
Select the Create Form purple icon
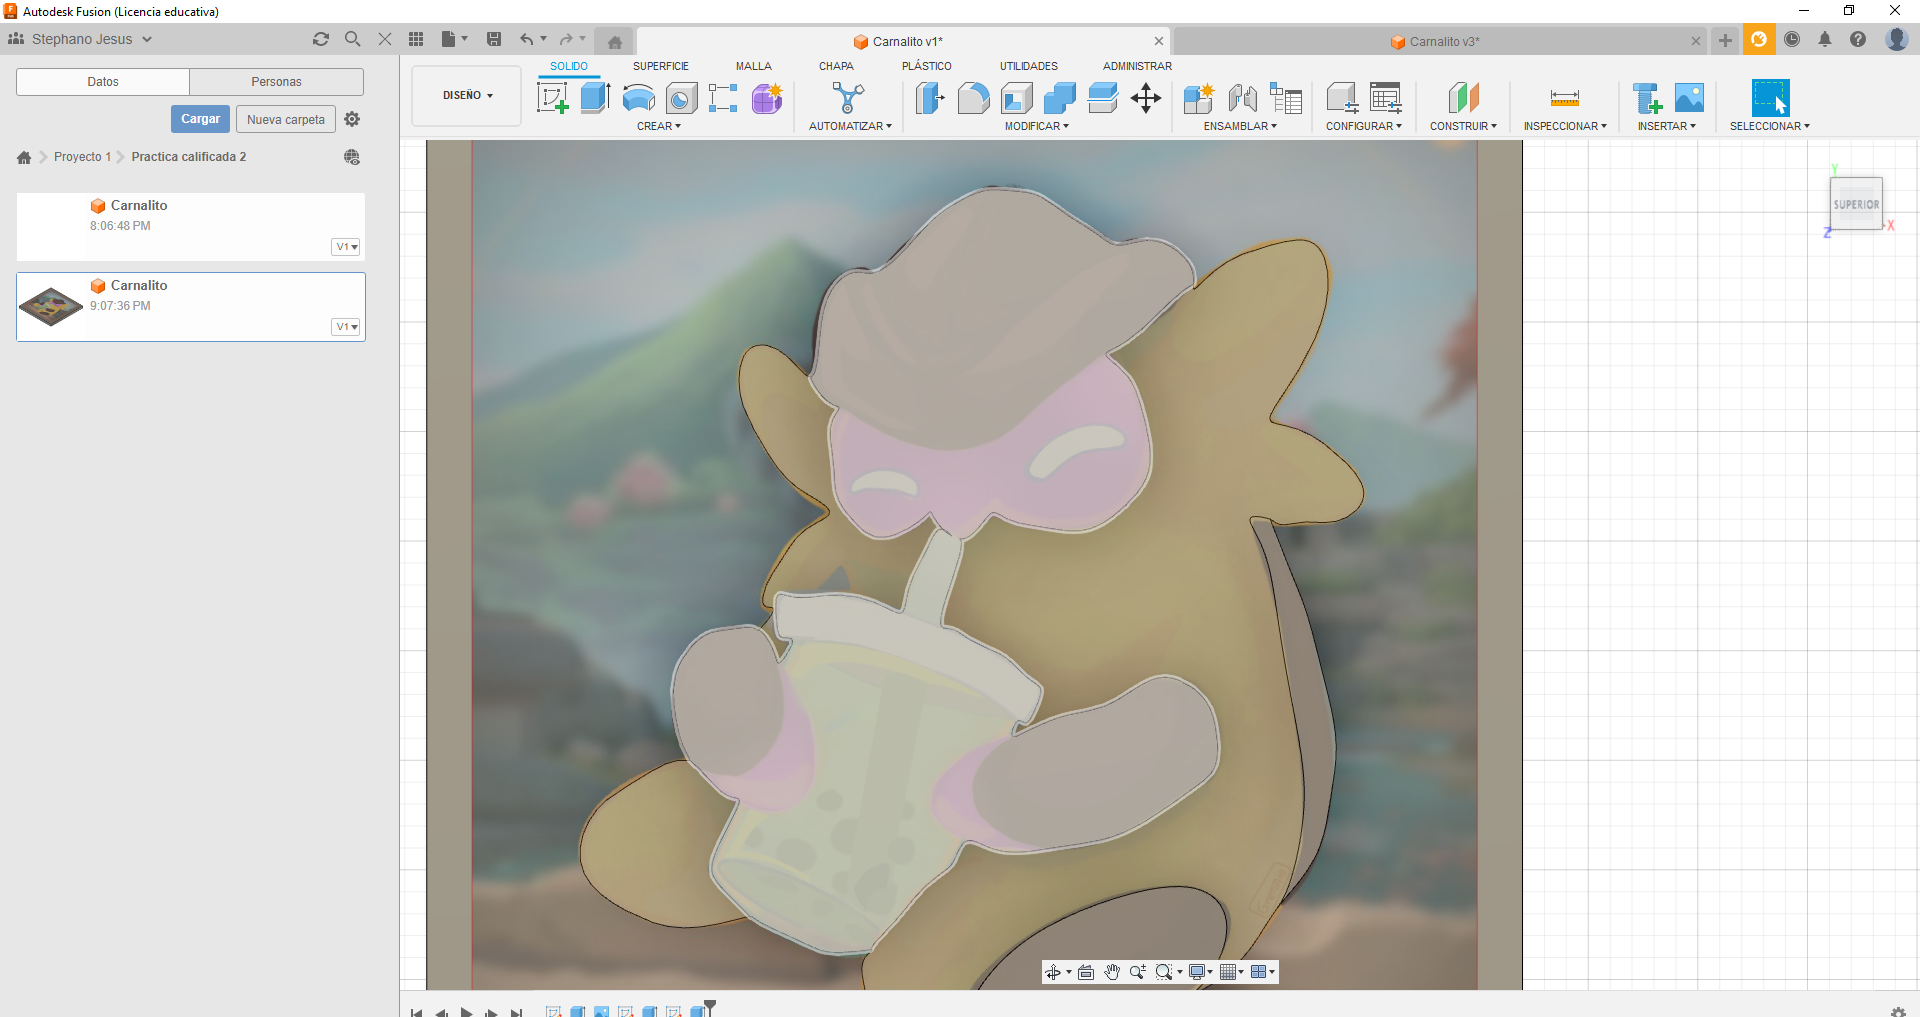coord(767,98)
